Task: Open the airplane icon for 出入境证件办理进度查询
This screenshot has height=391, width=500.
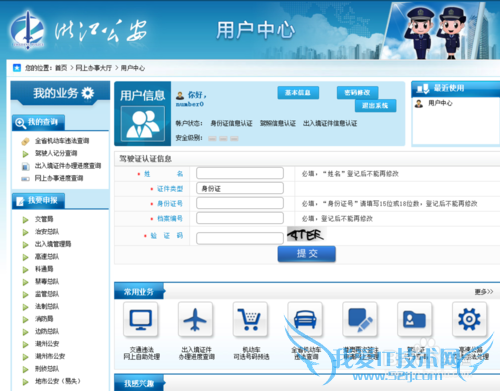Action: tap(195, 319)
